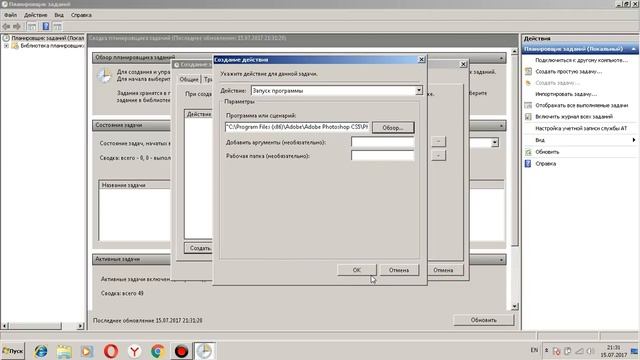Open the Файл menu
640x360 pixels.
[11, 15]
